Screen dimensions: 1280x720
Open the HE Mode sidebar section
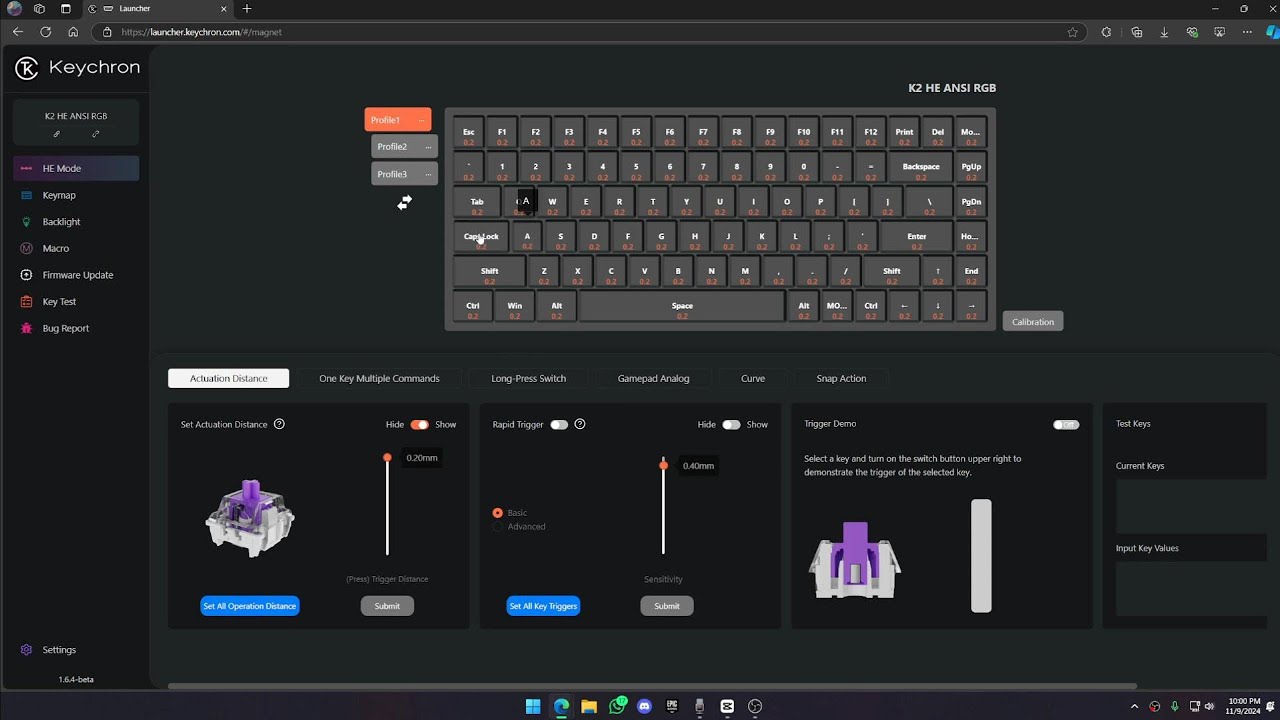click(76, 168)
